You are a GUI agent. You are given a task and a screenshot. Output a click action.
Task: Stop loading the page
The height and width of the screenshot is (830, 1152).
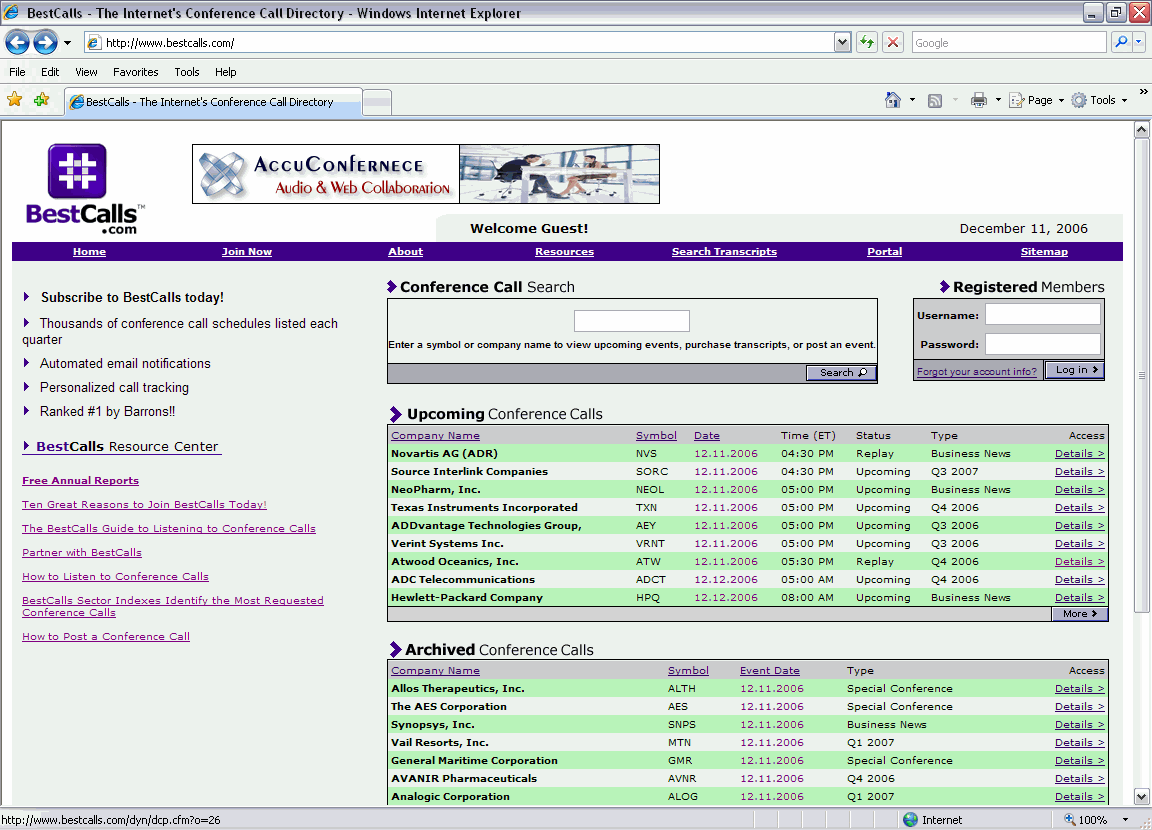(x=891, y=42)
